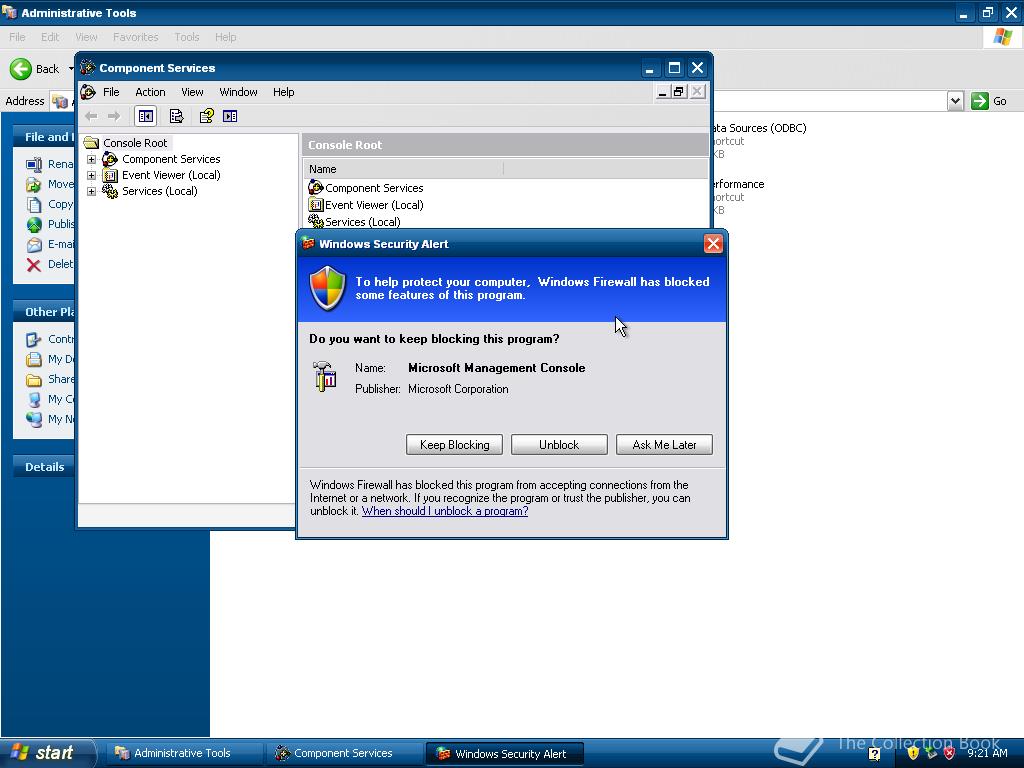Click the Help toolbar icon
1024x768 pixels.
(x=206, y=116)
